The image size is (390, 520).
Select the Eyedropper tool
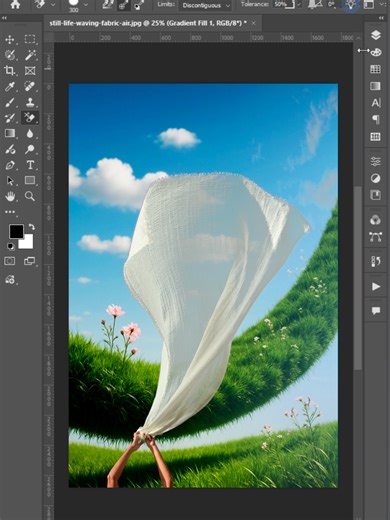click(10, 86)
